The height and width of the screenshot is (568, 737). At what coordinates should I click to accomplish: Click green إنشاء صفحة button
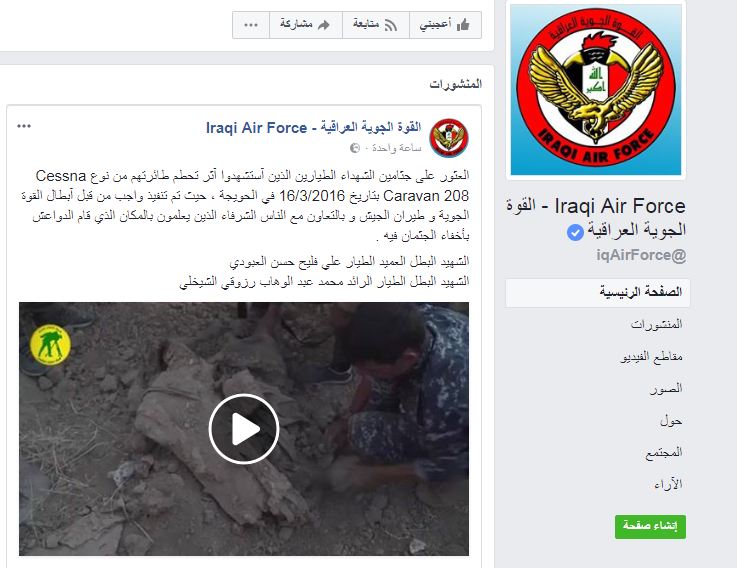650,527
